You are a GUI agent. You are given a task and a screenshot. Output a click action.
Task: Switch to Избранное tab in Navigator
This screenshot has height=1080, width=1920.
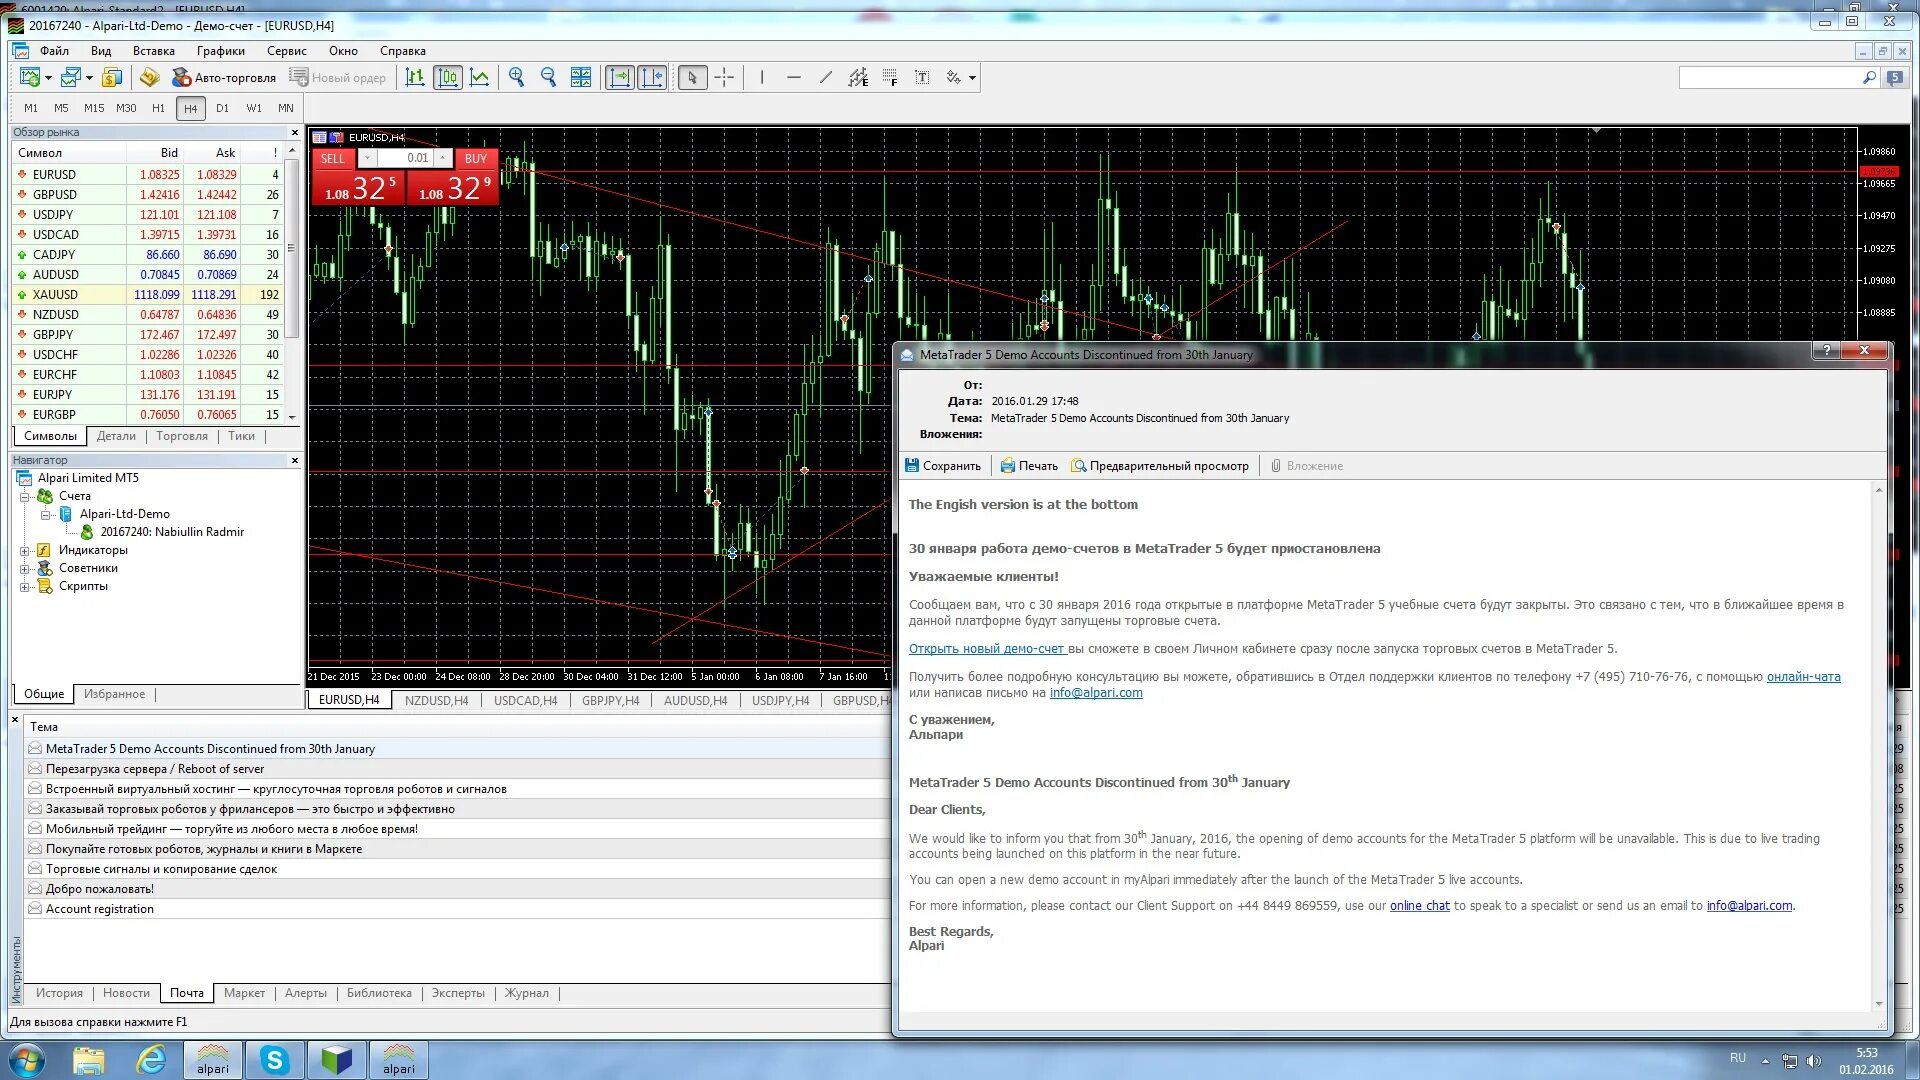(114, 694)
